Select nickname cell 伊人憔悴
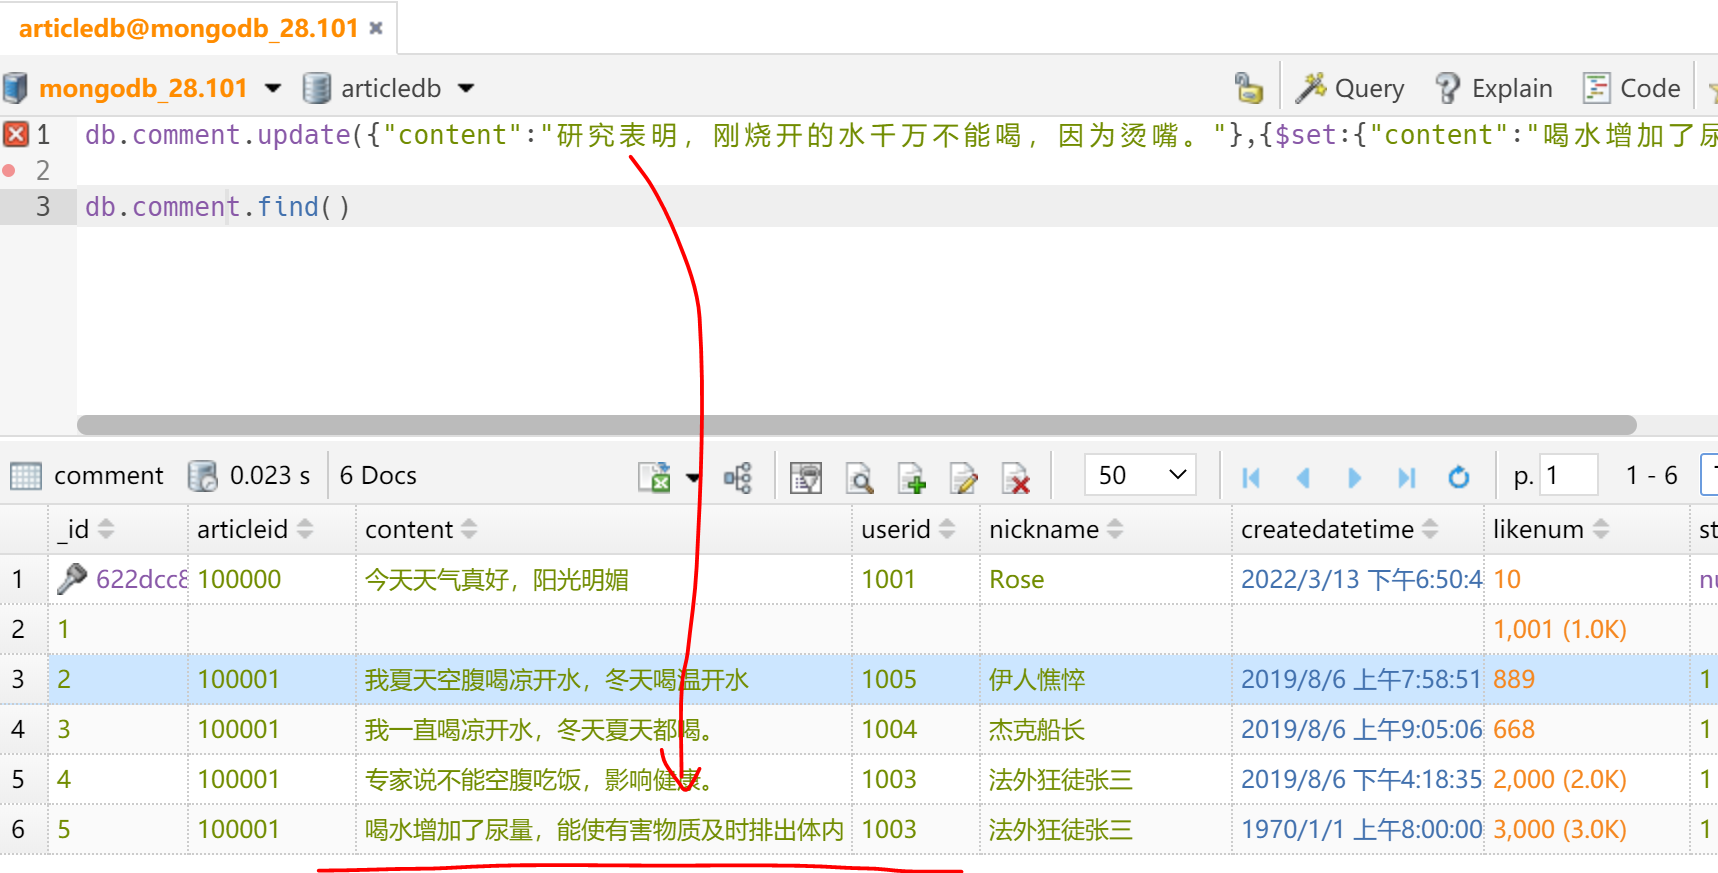This screenshot has width=1718, height=873. coord(1106,680)
